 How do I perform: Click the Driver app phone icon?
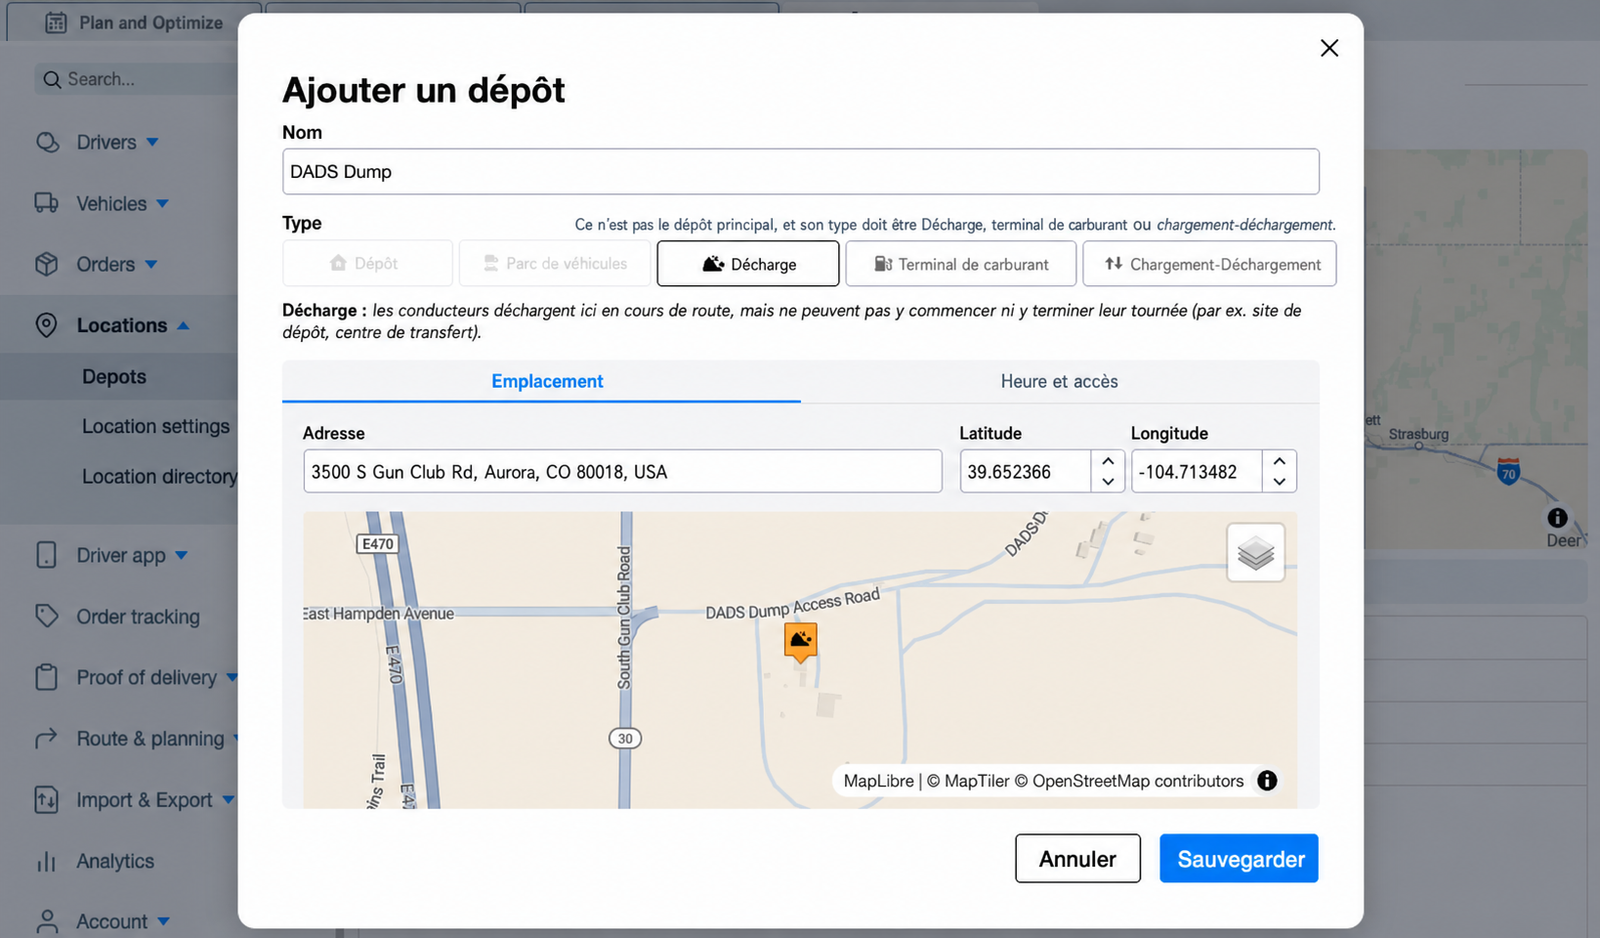click(47, 555)
